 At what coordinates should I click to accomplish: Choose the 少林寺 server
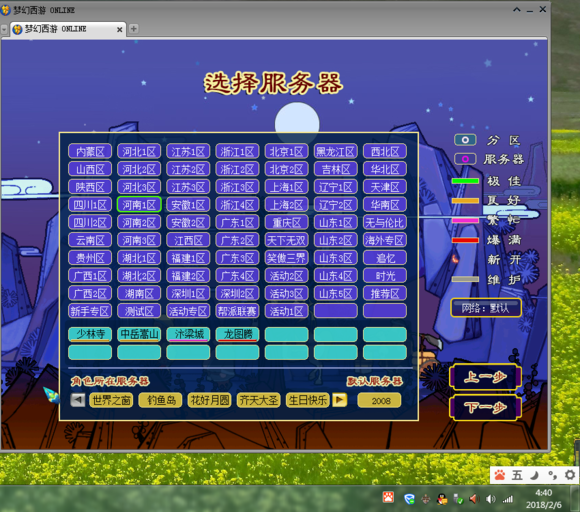[x=90, y=334]
